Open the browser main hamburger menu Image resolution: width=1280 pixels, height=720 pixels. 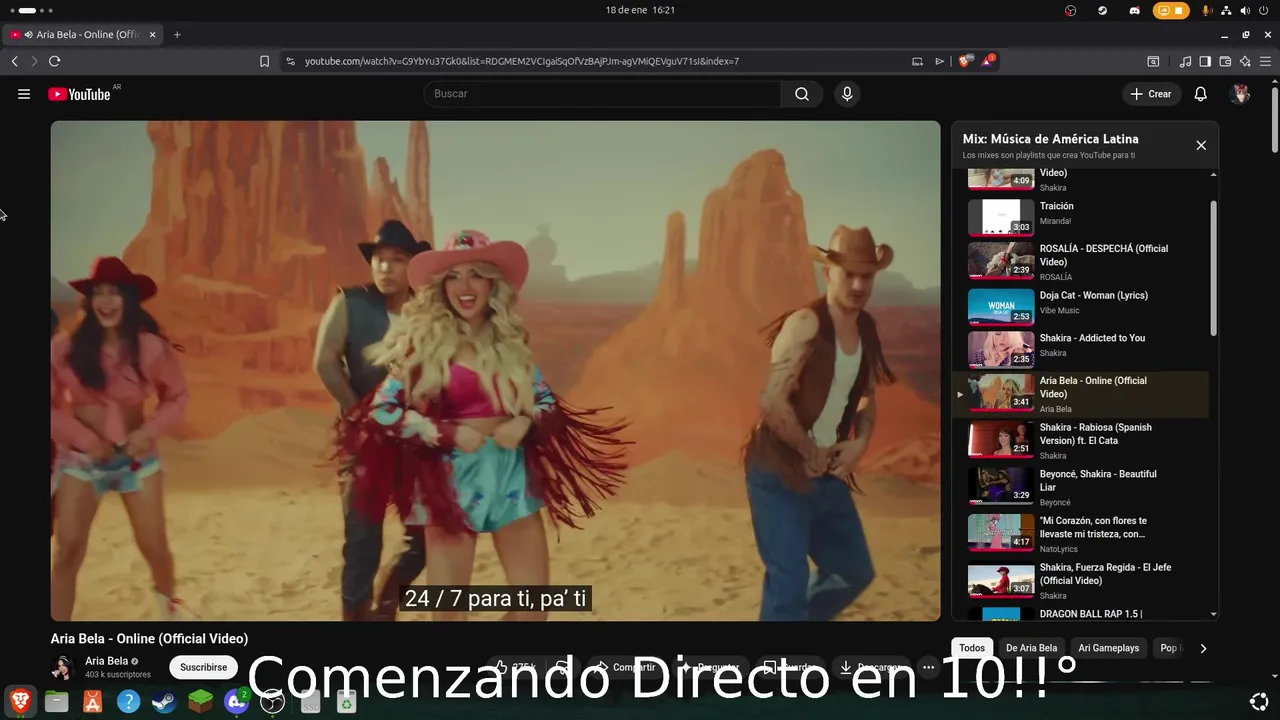pyautogui.click(x=1265, y=61)
